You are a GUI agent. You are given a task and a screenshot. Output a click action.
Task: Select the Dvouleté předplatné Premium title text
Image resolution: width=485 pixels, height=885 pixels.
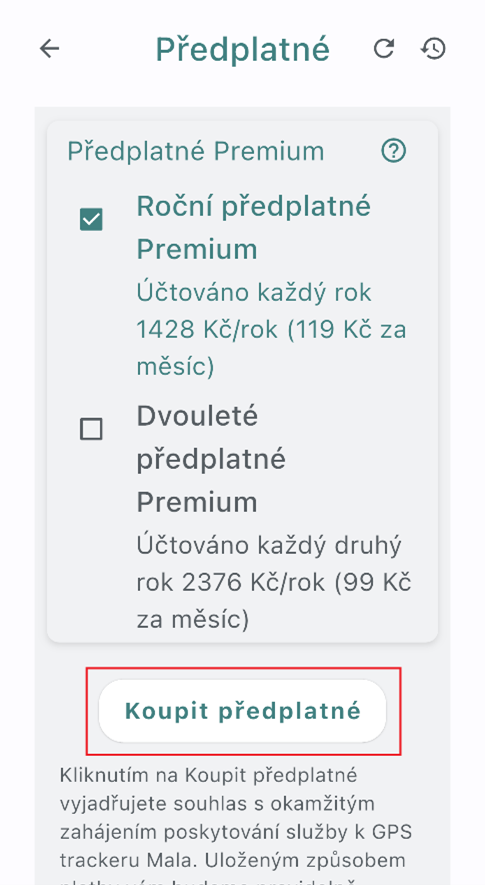coord(211,459)
